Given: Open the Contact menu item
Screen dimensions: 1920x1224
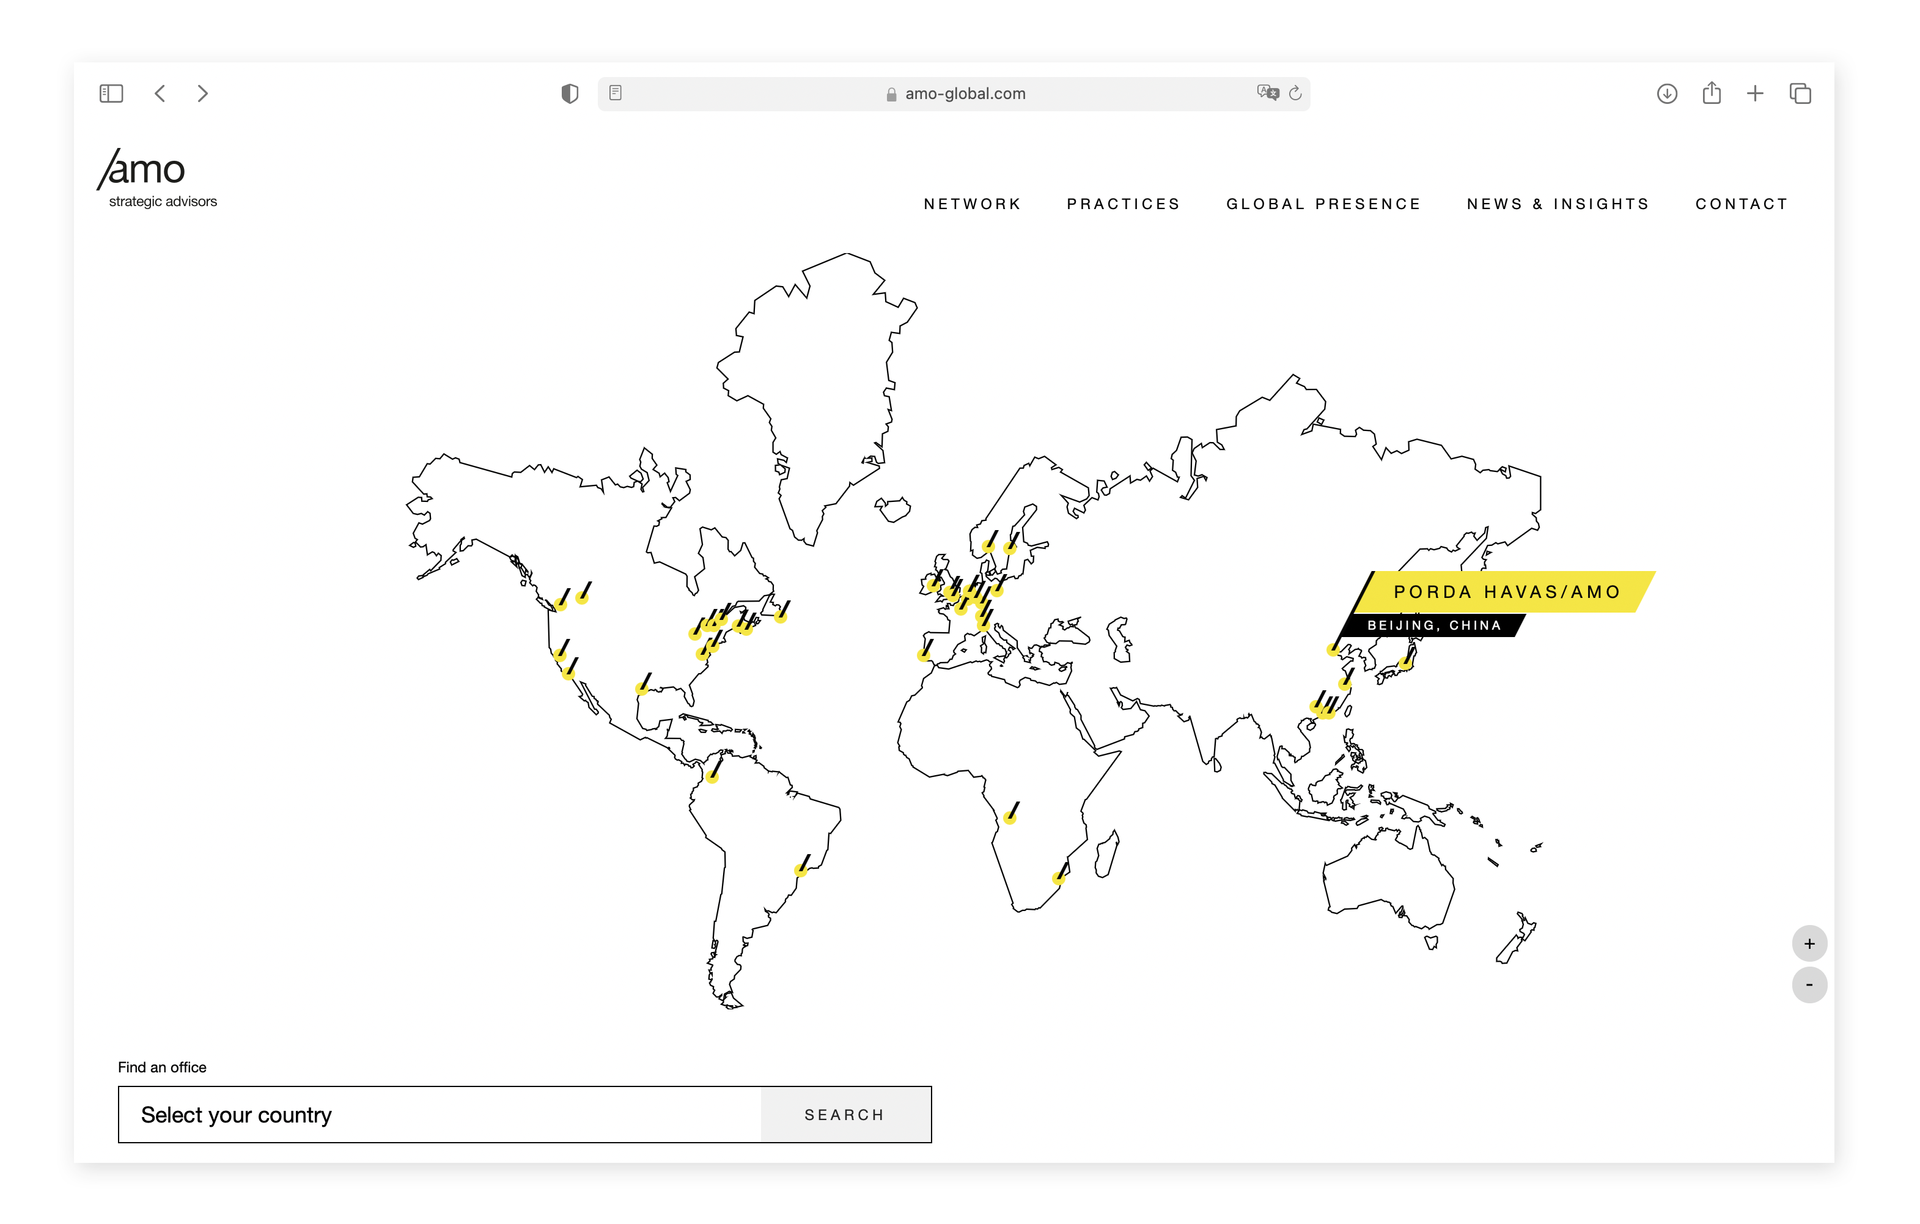Looking at the screenshot, I should pyautogui.click(x=1741, y=204).
